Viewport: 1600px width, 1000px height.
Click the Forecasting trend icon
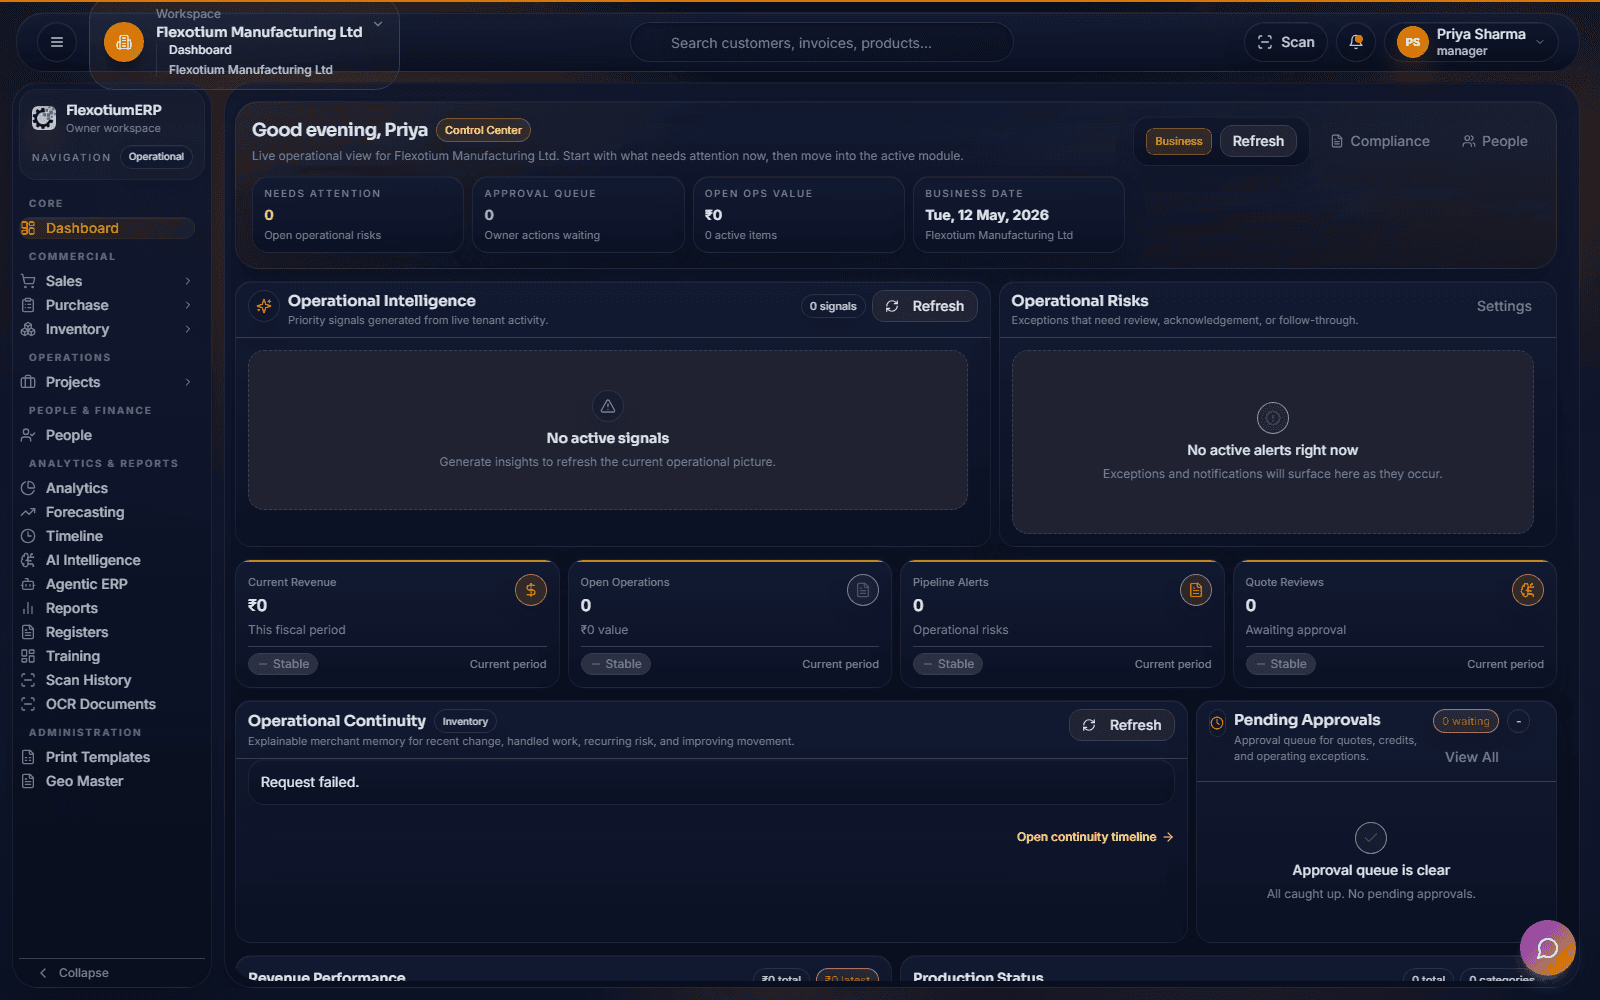(28, 512)
